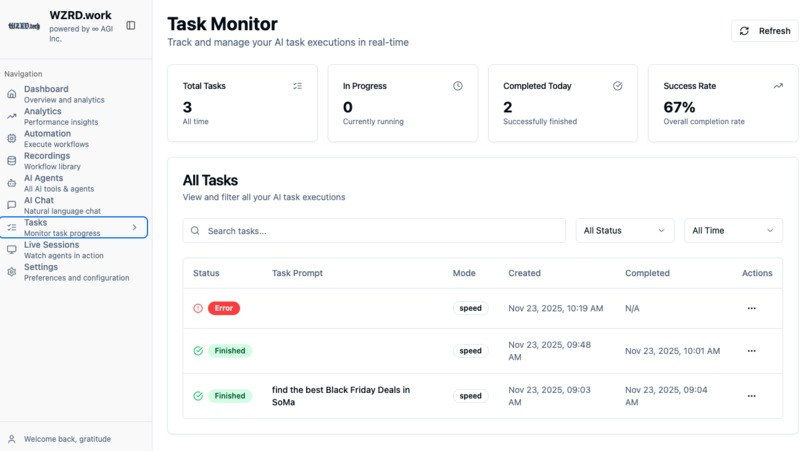
Task: Click the AI Chat bubble icon
Action: click(x=12, y=205)
